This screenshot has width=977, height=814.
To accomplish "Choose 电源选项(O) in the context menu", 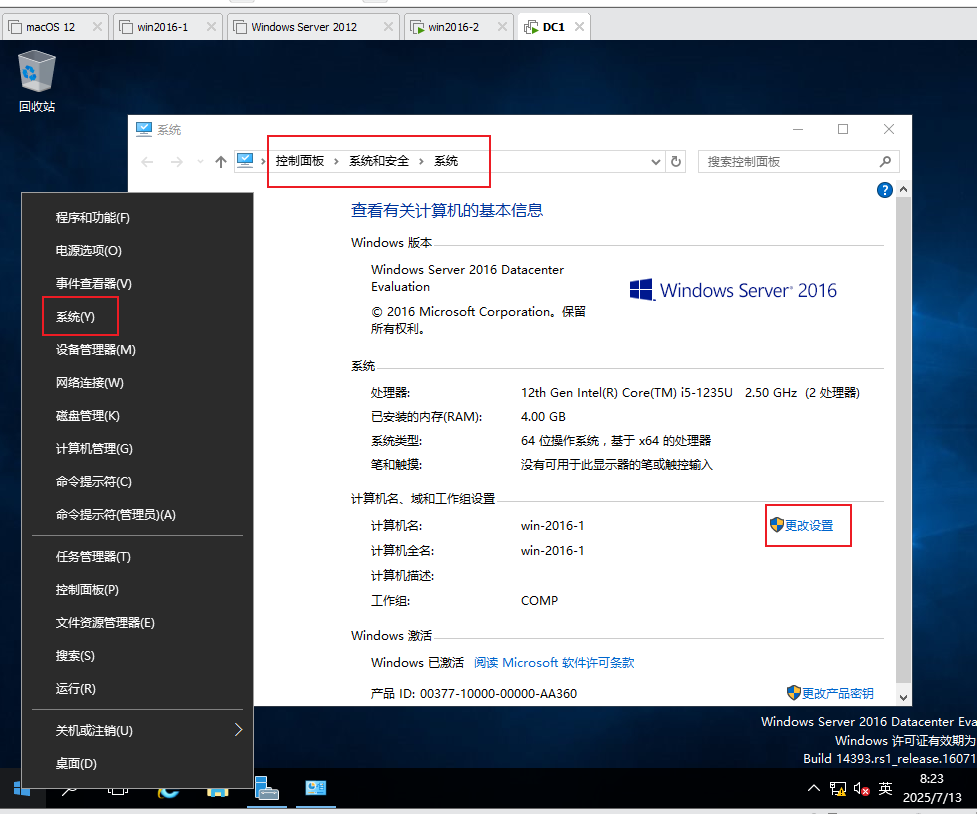I will coord(137,251).
